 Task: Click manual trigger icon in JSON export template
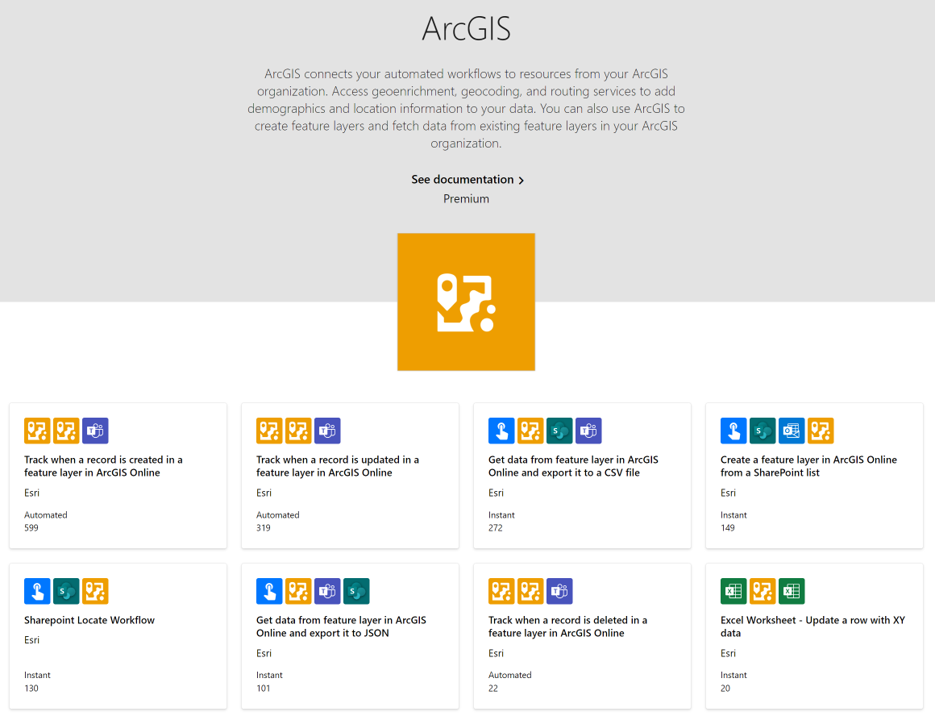coord(269,591)
